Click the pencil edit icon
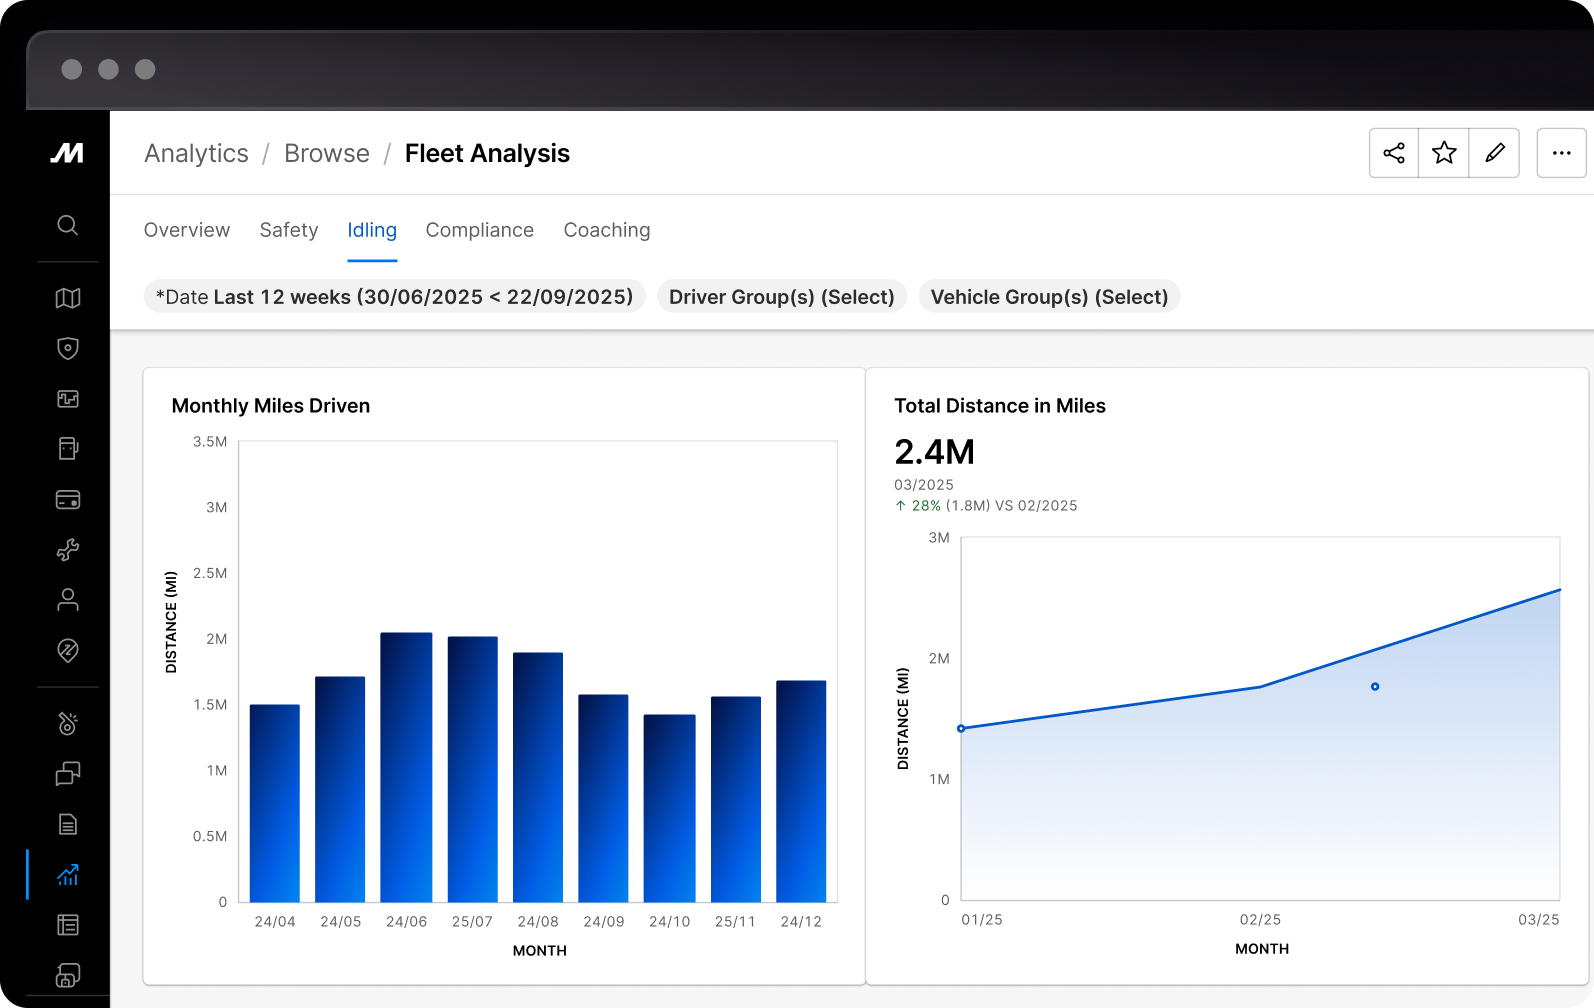This screenshot has height=1008, width=1594. (1495, 153)
